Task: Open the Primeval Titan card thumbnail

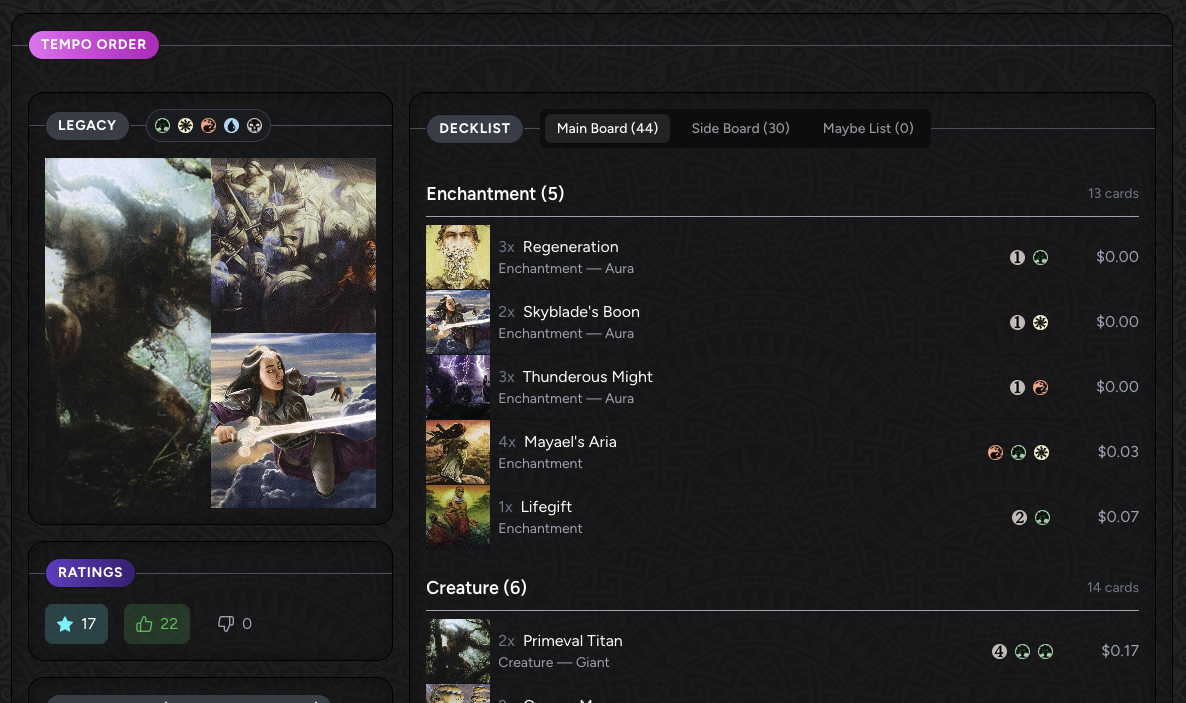Action: (x=458, y=652)
